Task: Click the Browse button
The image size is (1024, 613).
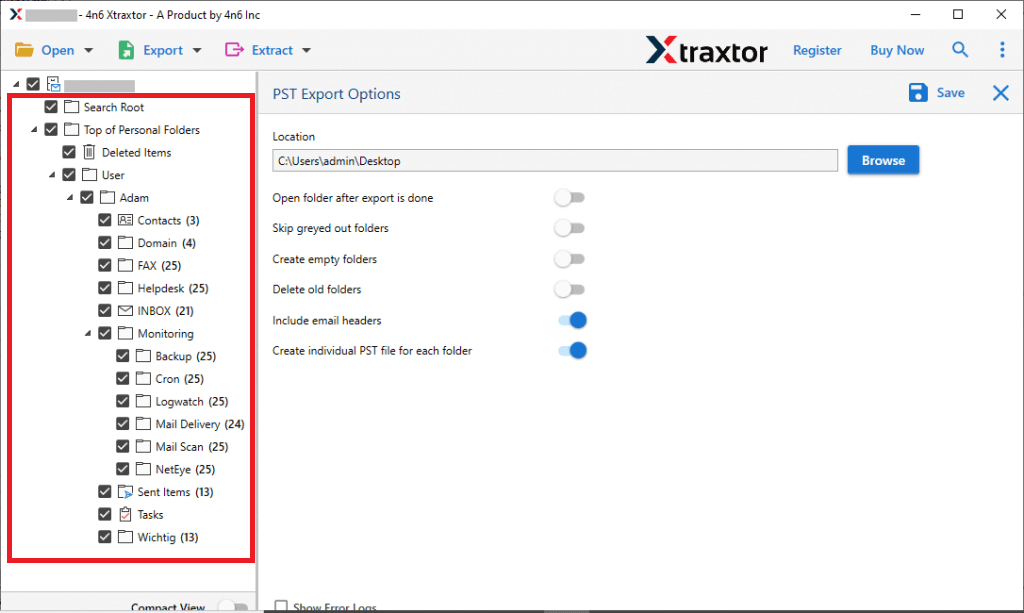Action: [883, 159]
